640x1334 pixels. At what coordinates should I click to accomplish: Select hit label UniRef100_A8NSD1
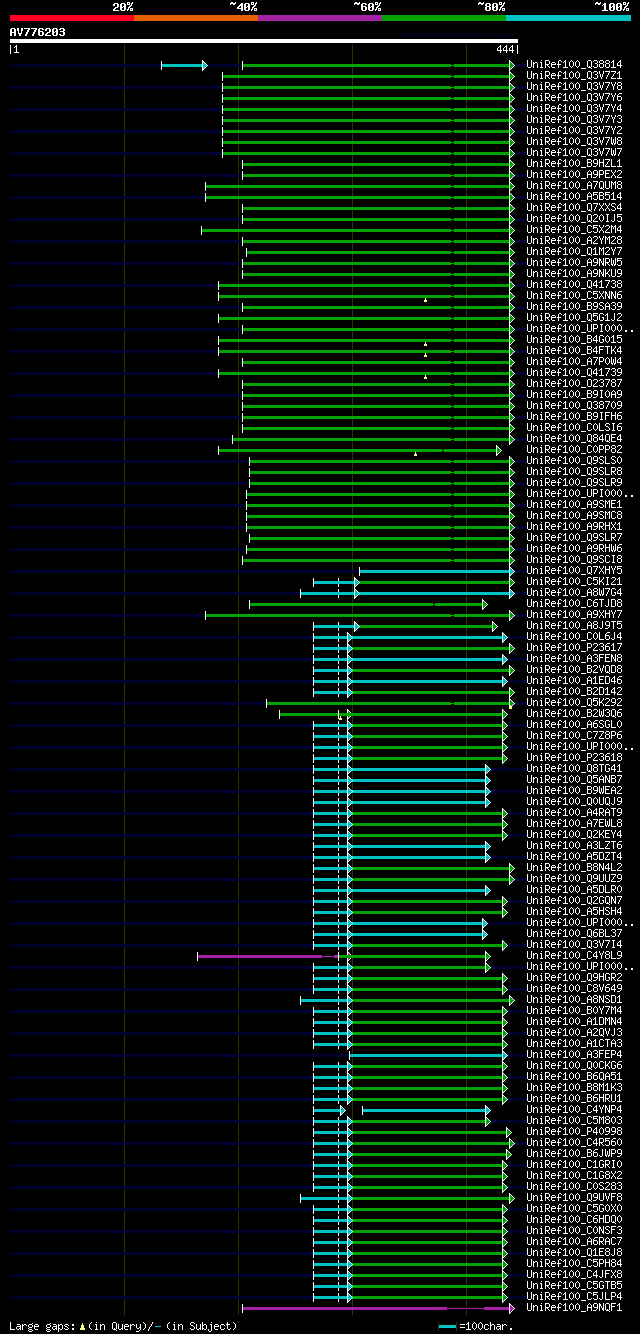574,999
